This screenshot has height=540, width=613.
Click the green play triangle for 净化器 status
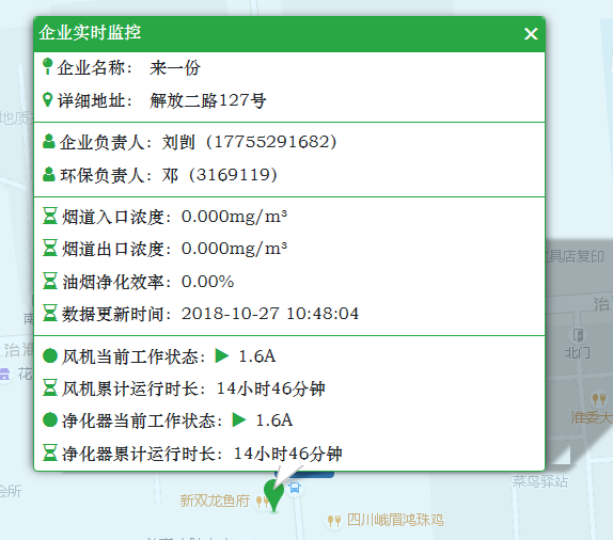click(x=239, y=420)
